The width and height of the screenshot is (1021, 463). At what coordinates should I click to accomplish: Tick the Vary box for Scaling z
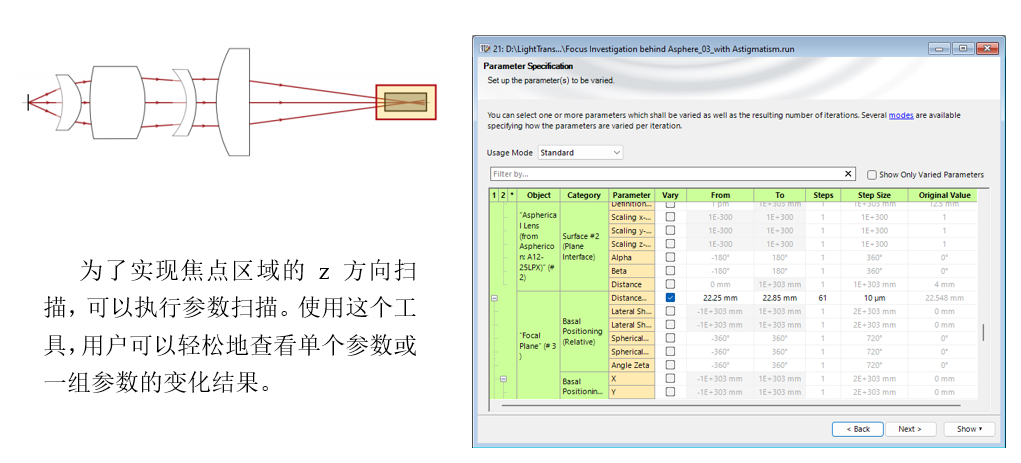click(x=670, y=244)
